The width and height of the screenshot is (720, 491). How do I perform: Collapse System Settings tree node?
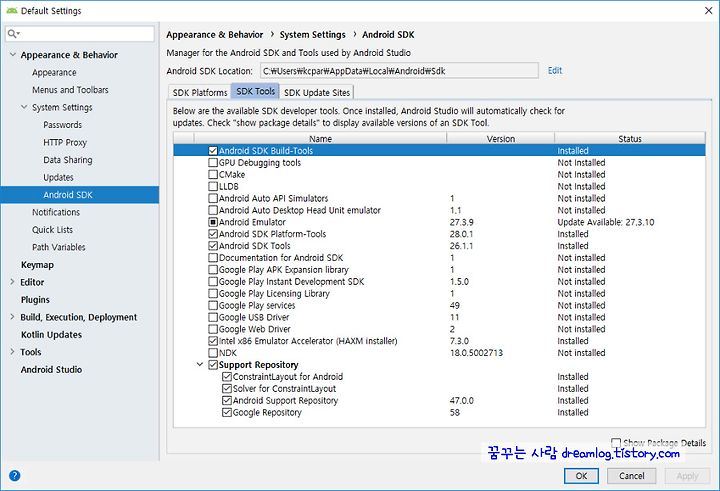click(24, 107)
